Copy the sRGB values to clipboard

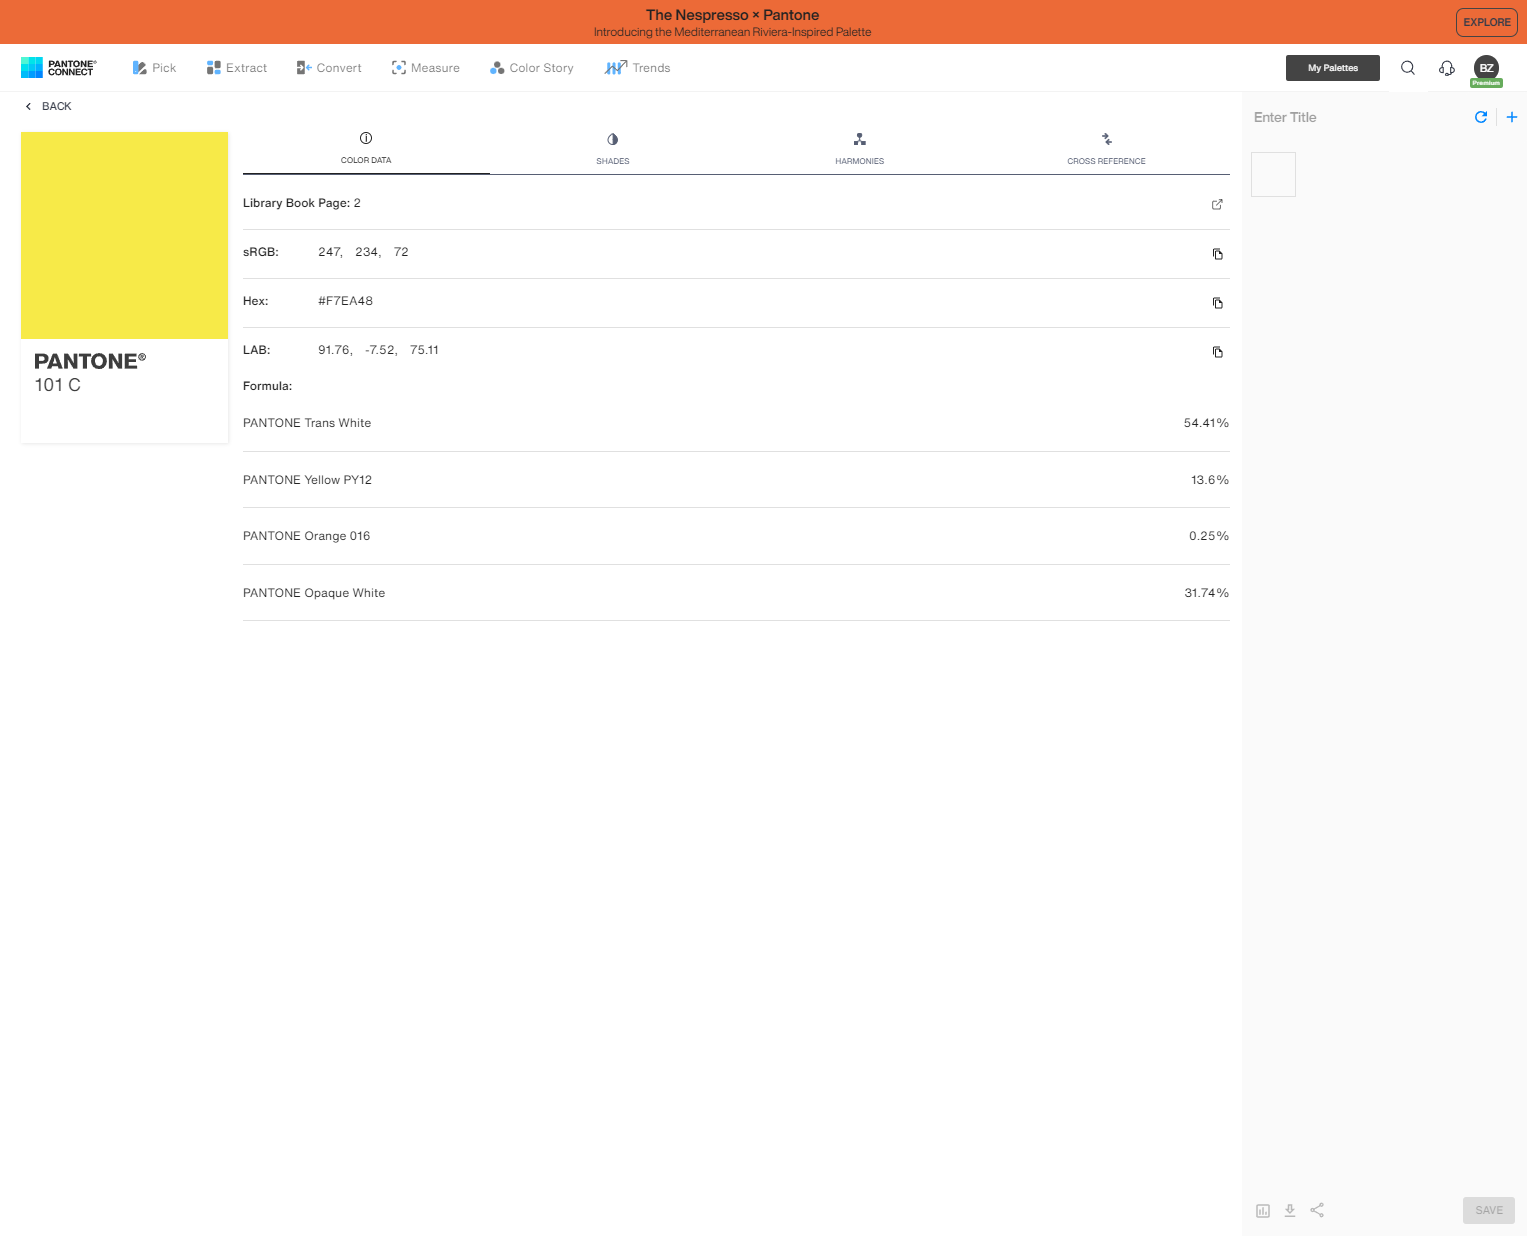1217,254
